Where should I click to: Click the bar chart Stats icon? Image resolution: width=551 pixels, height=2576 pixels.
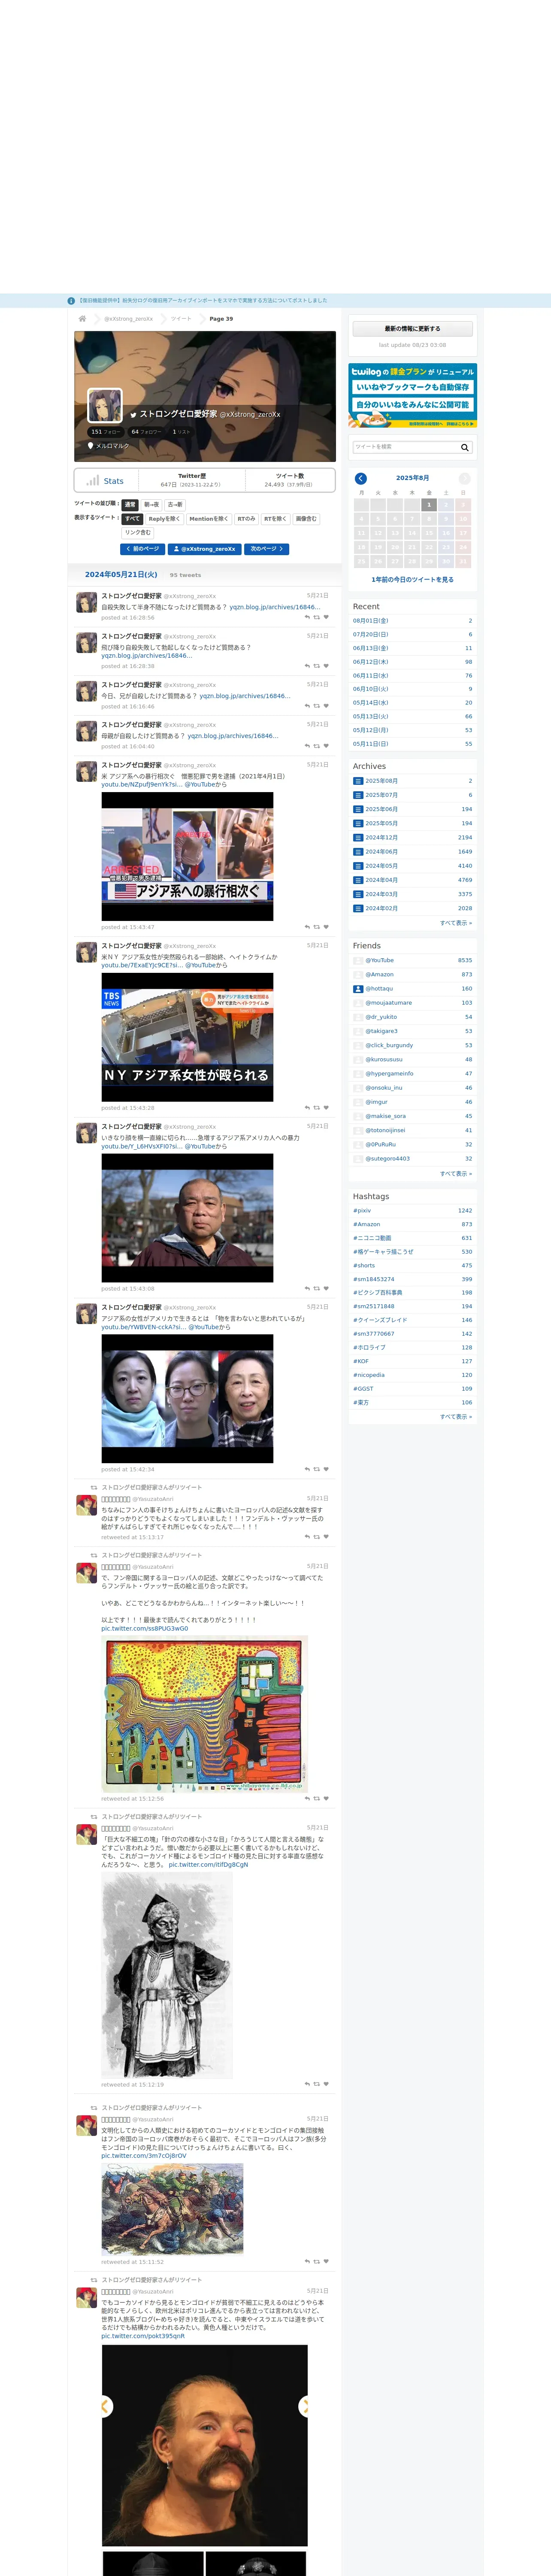pyautogui.click(x=93, y=481)
